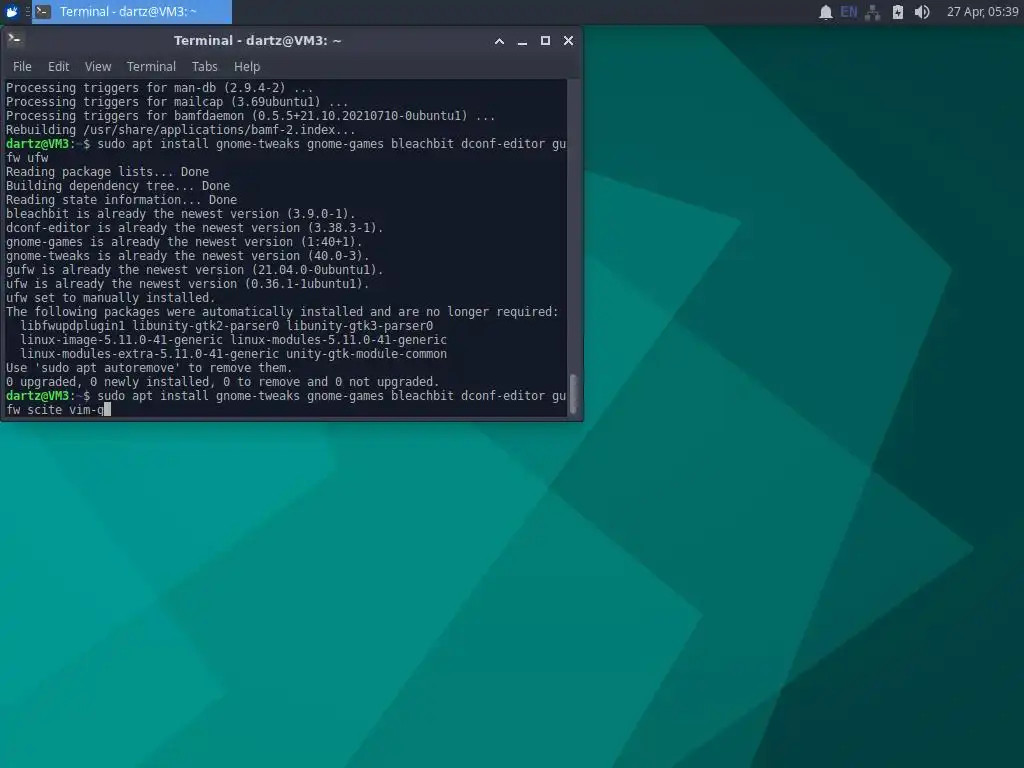
Task: Open the volume speaker icon
Action: pos(921,12)
